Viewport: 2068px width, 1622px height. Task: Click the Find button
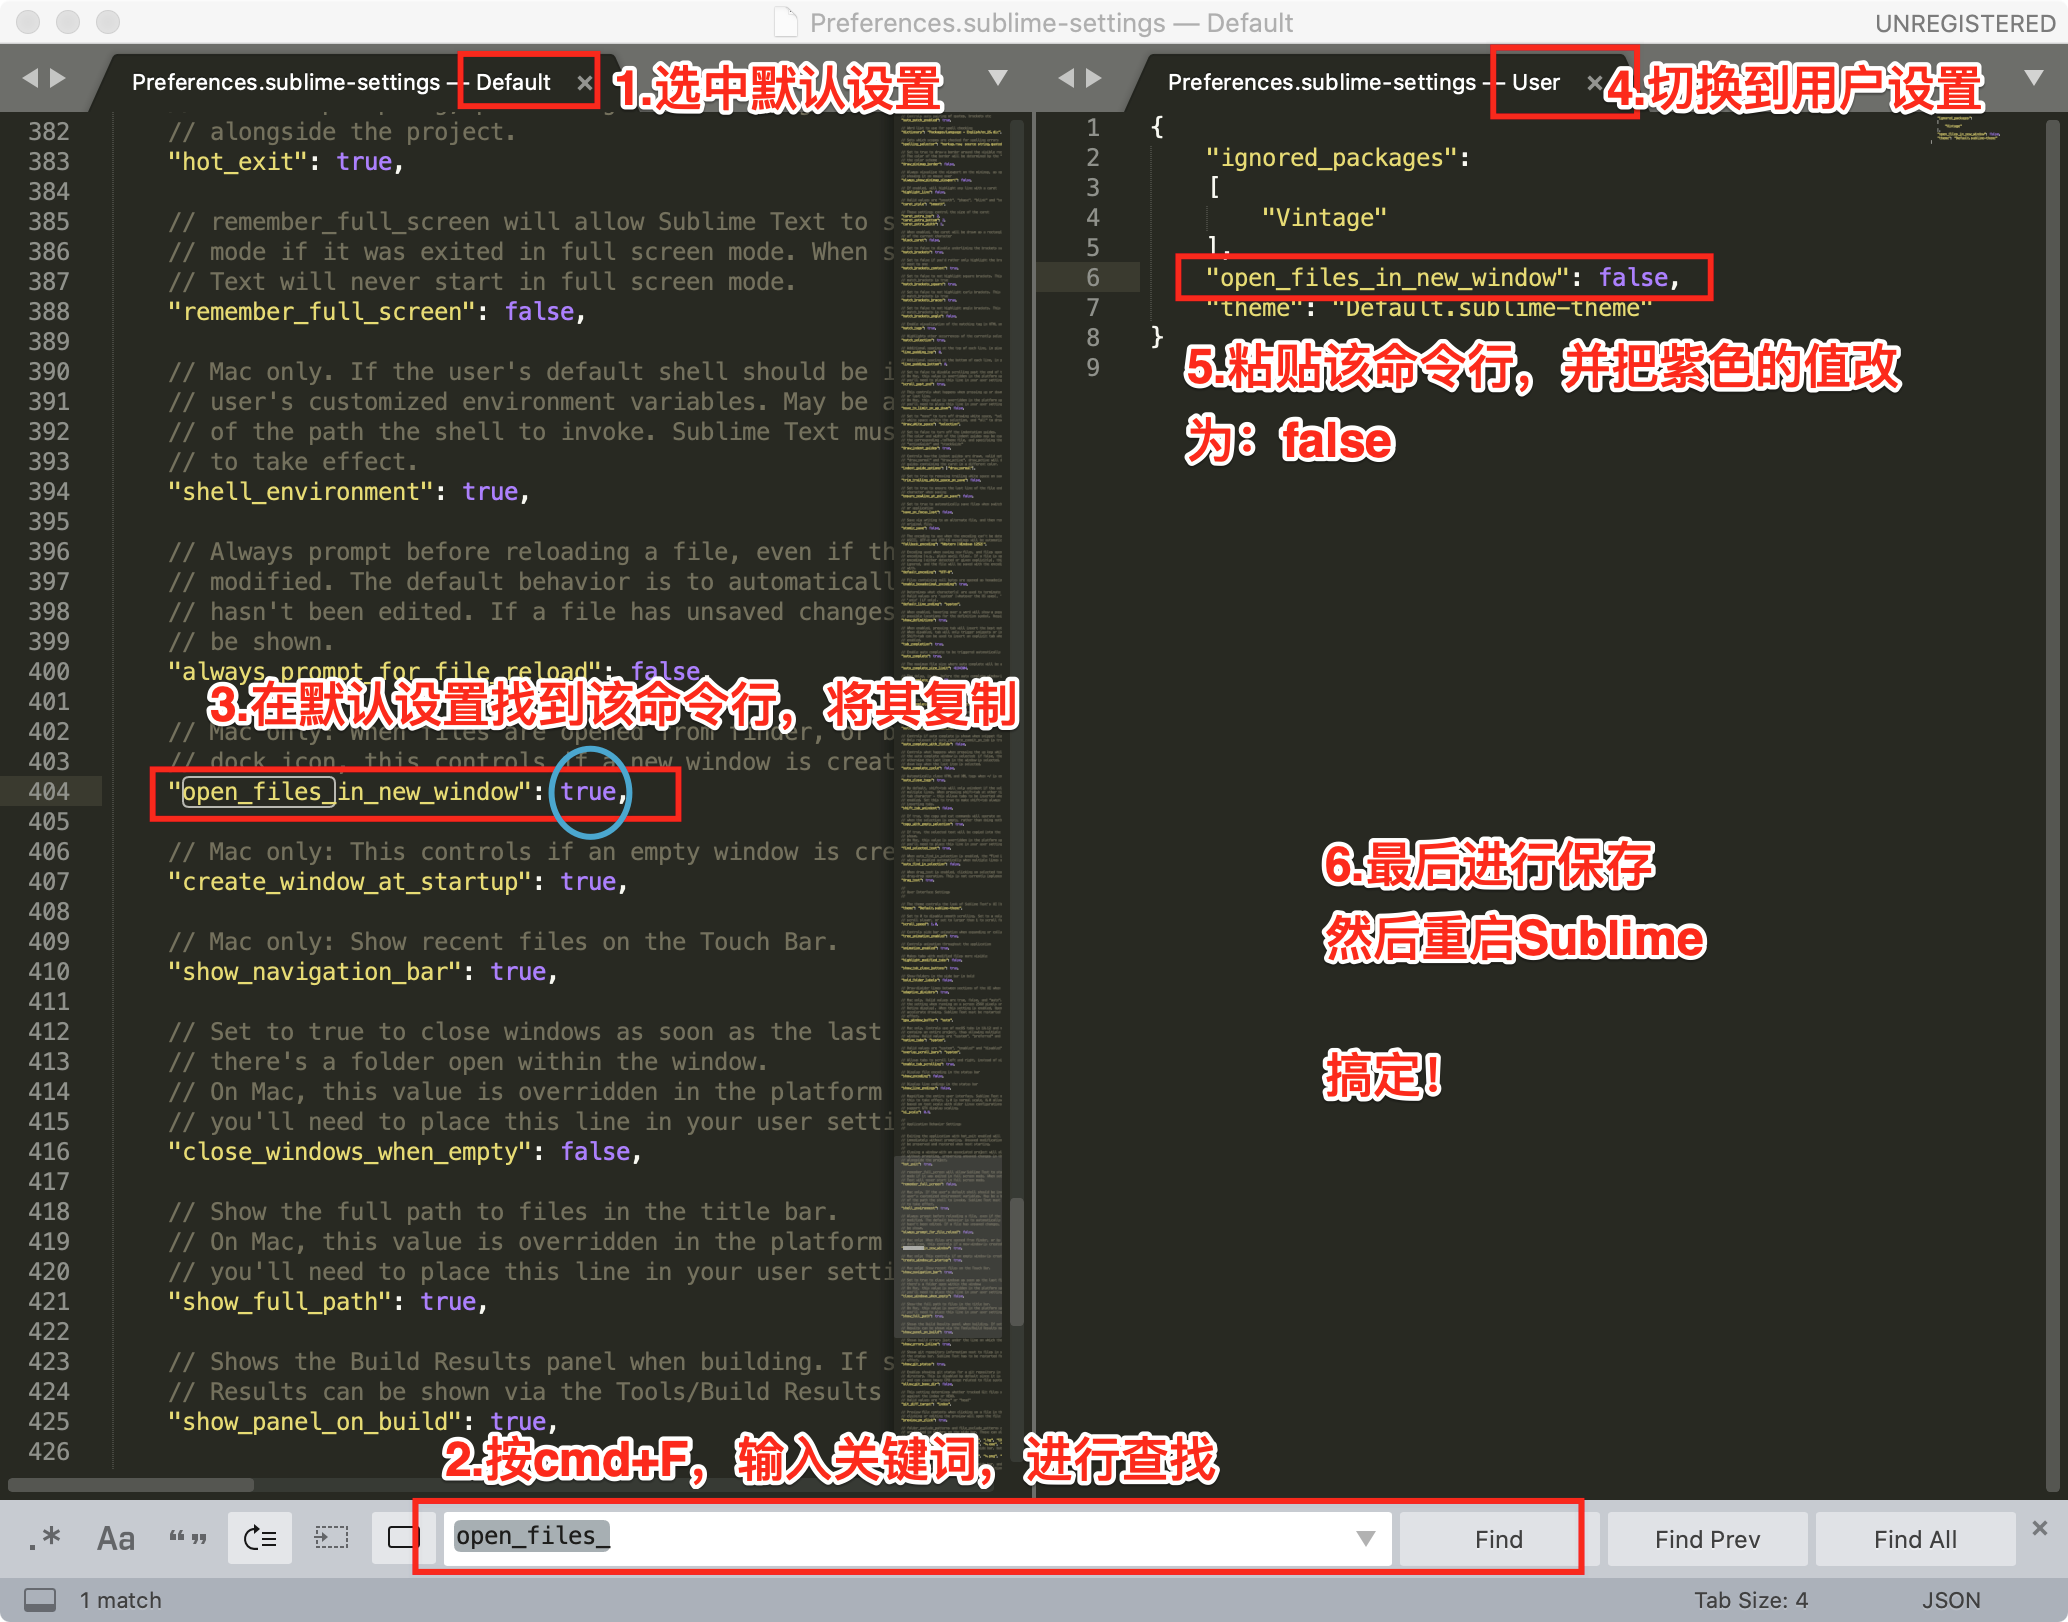1498,1539
